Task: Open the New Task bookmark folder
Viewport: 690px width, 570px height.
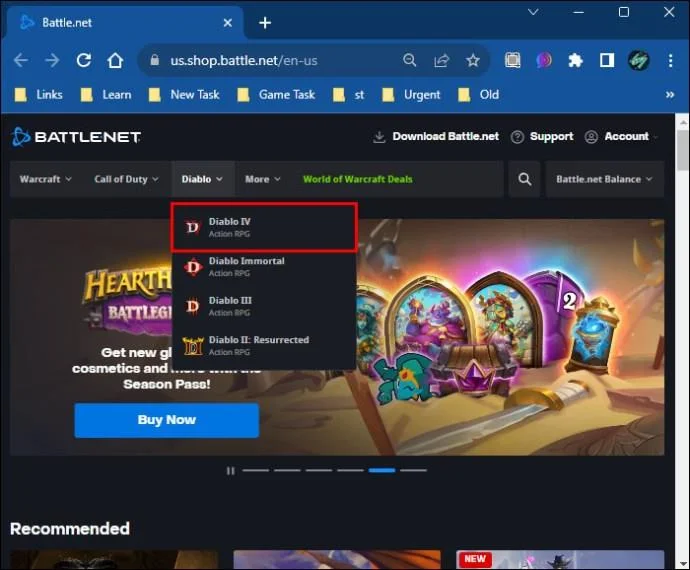Action: coord(184,95)
